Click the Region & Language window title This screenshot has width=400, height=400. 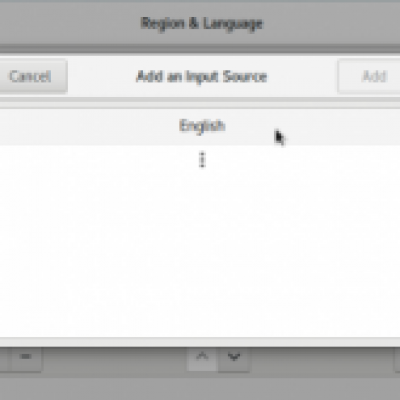202,23
